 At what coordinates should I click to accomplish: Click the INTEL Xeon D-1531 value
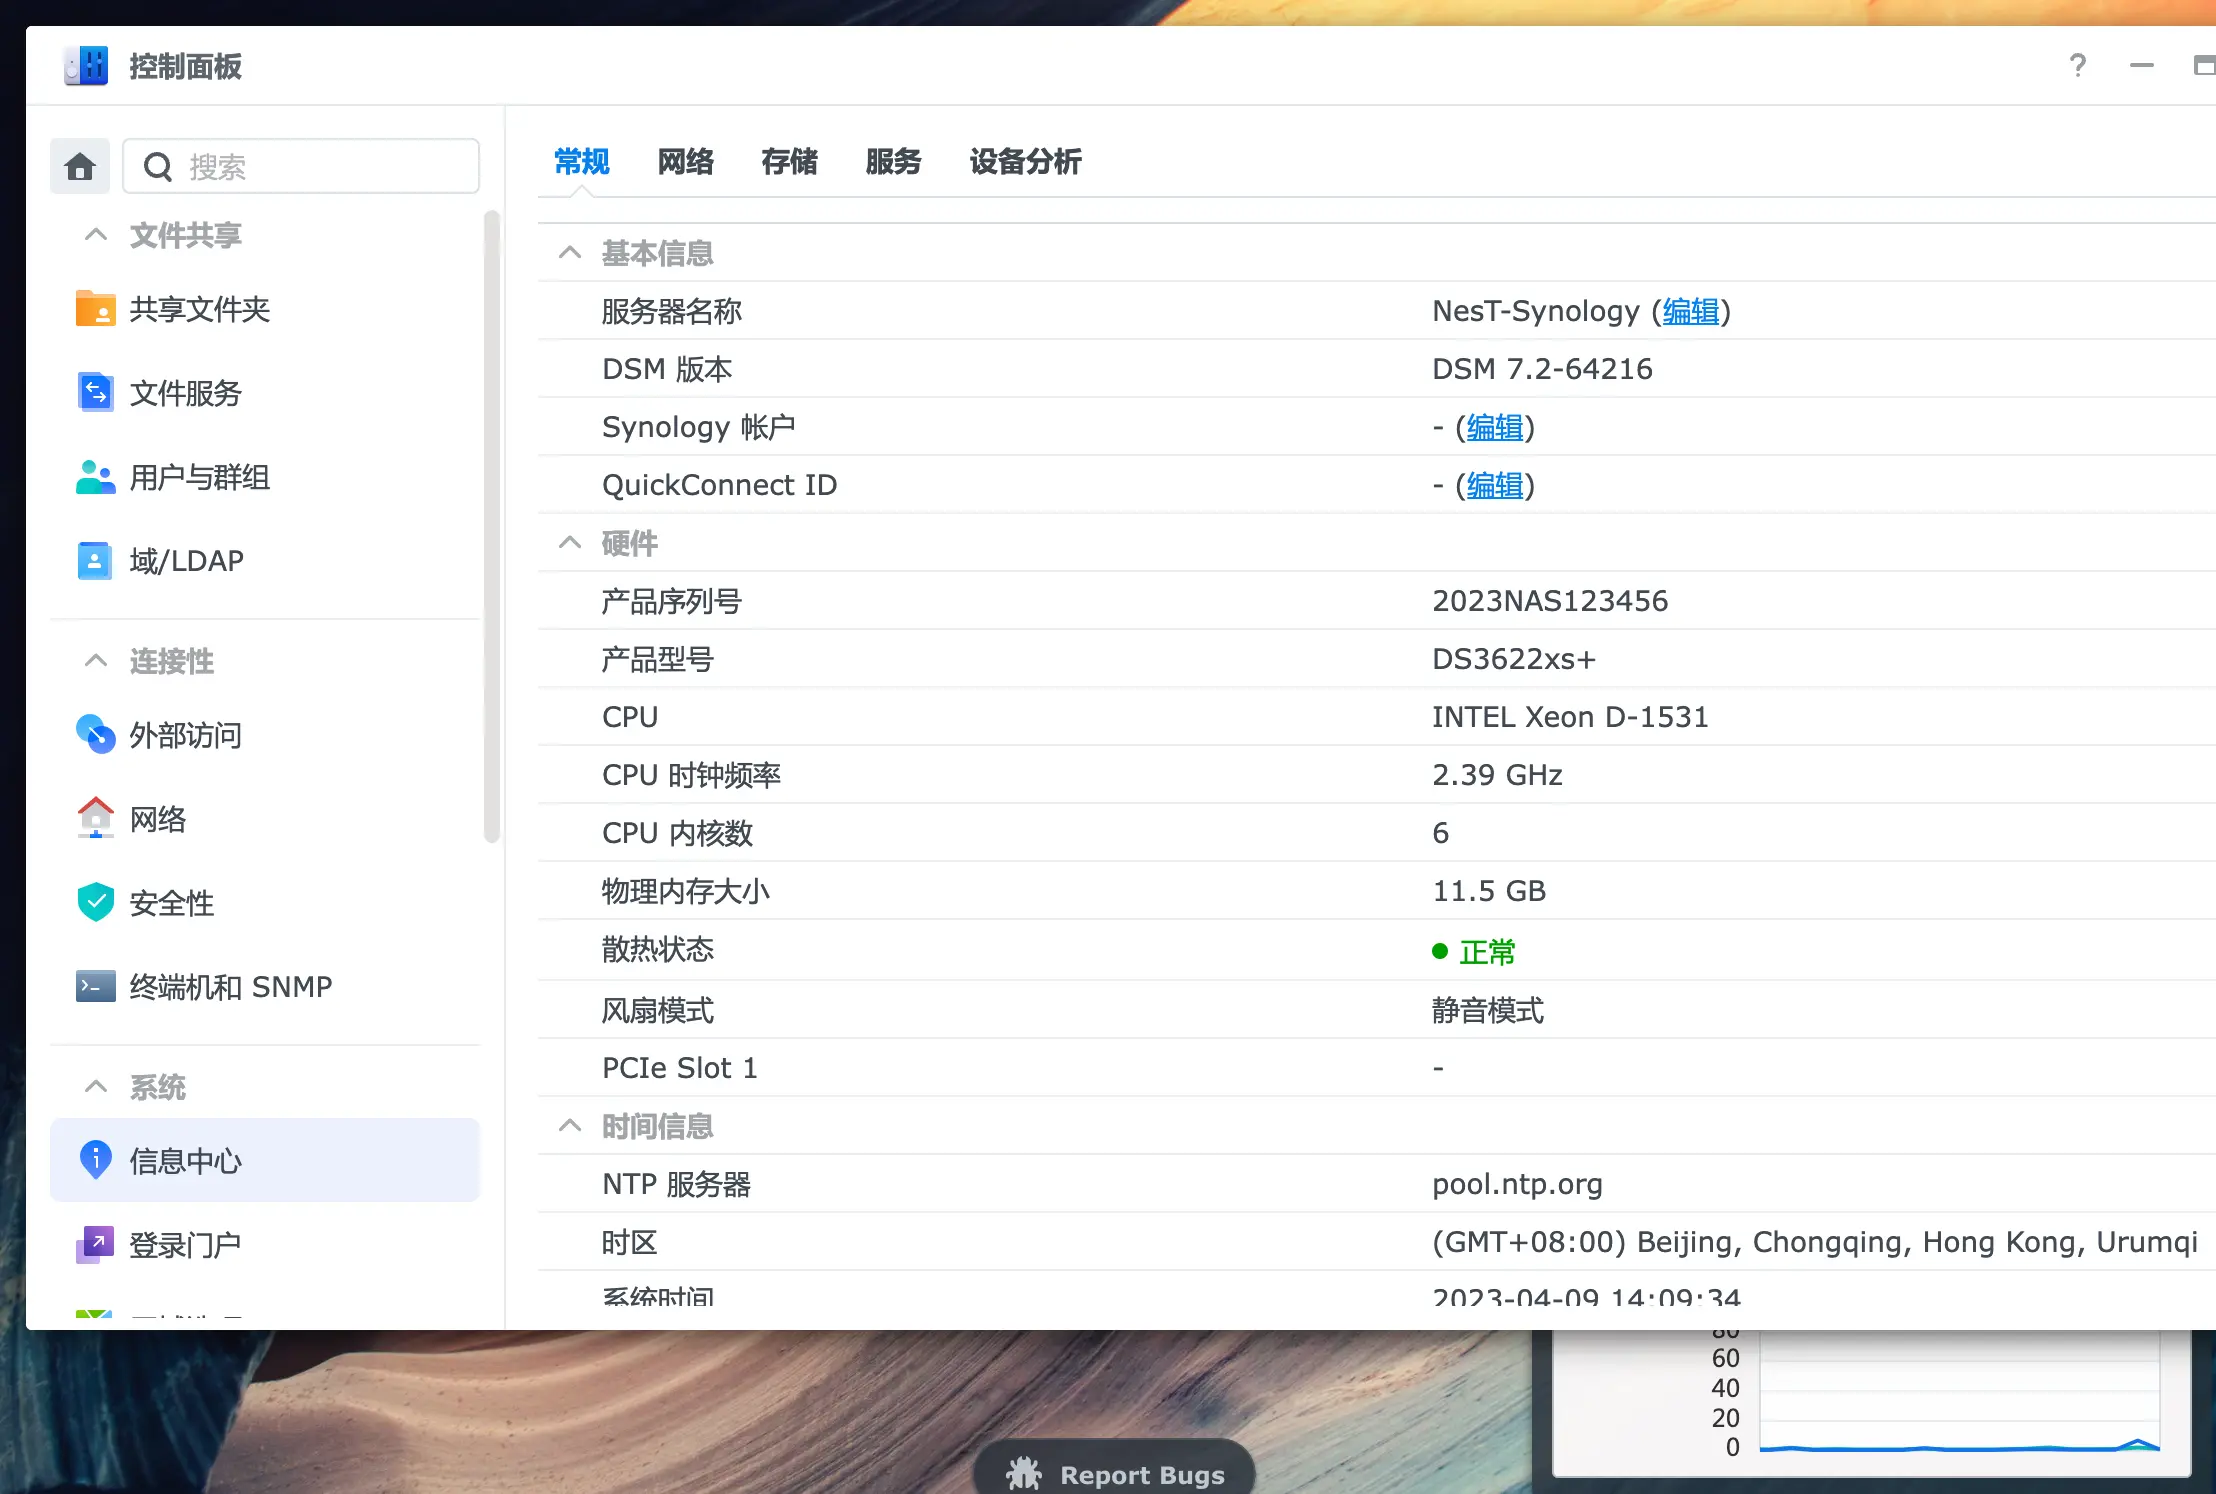coord(1570,717)
